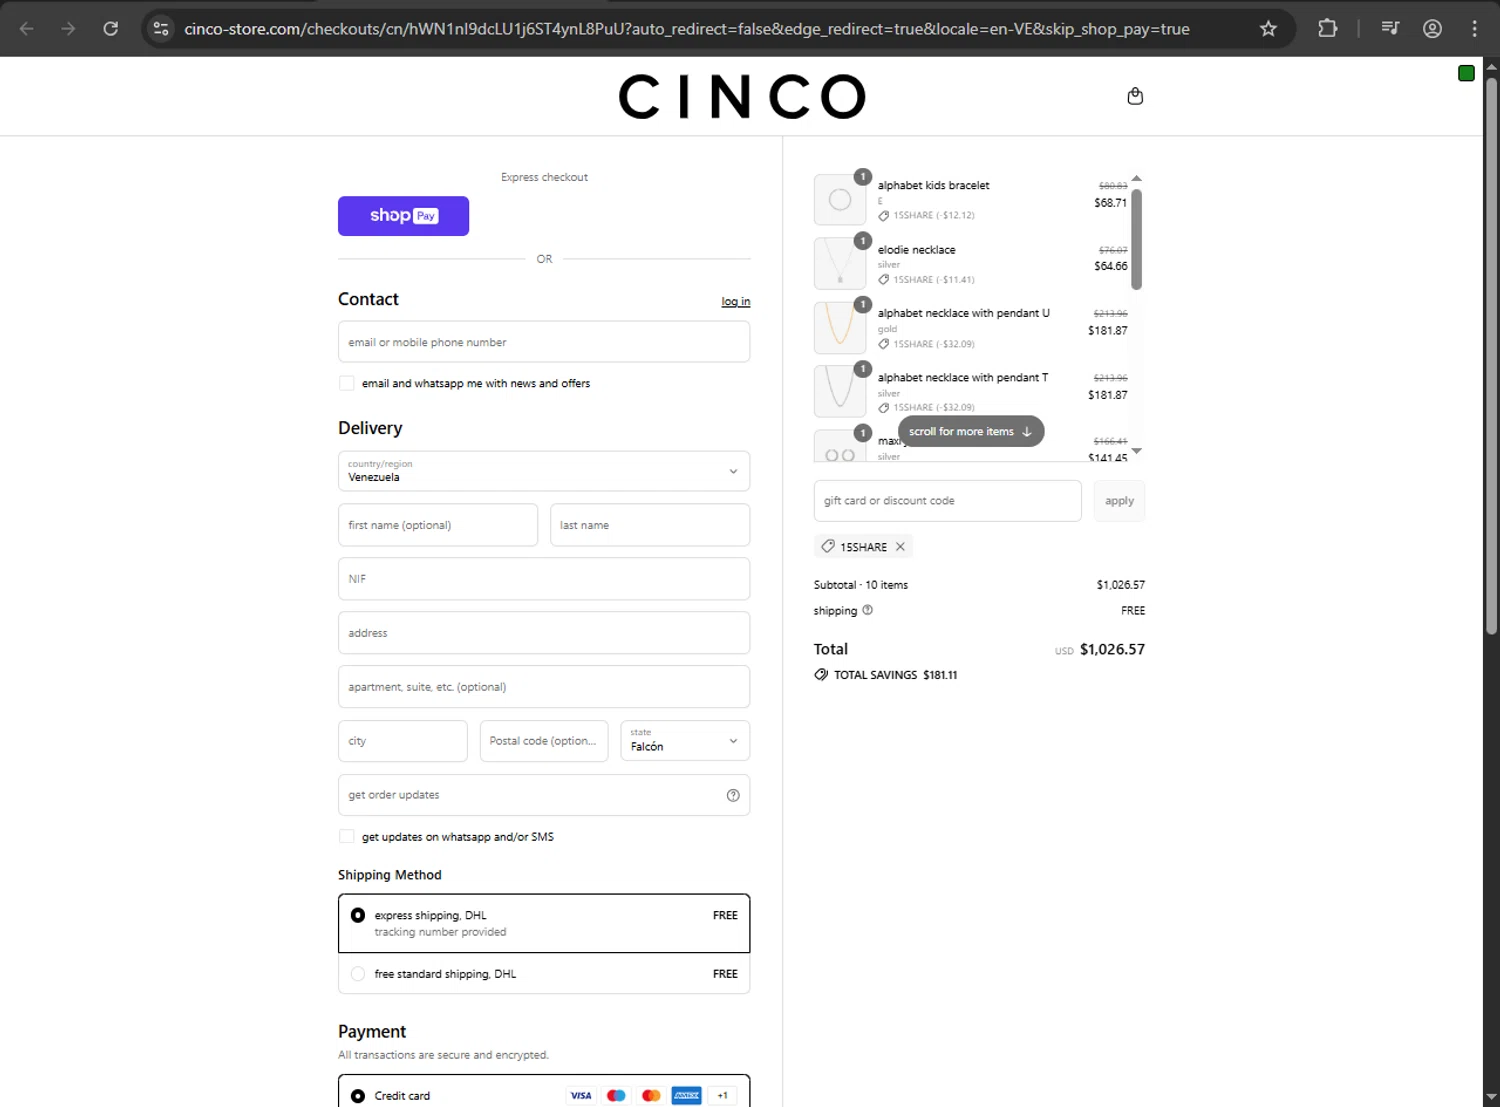Click the Mastercard logo

coord(651,1096)
